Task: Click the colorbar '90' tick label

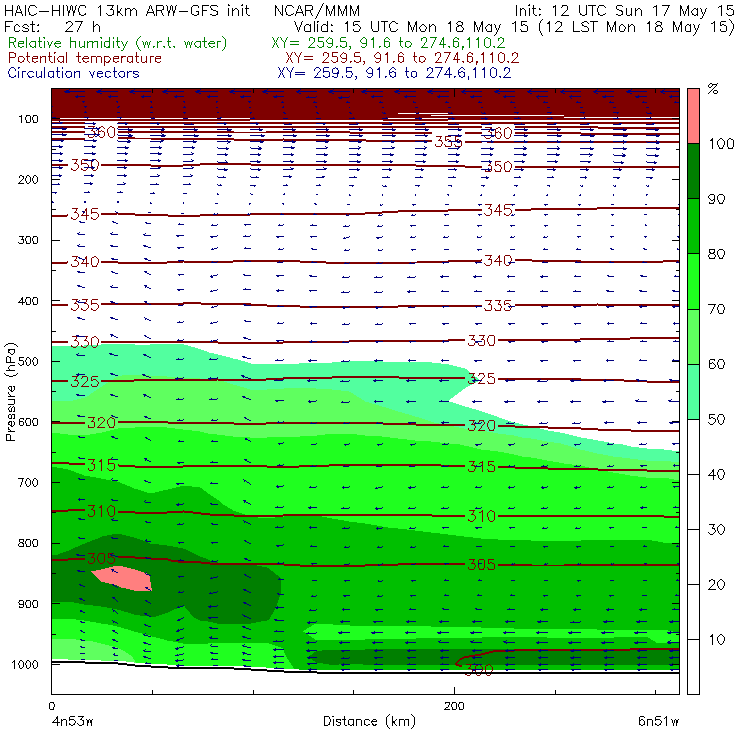Action: click(x=716, y=199)
